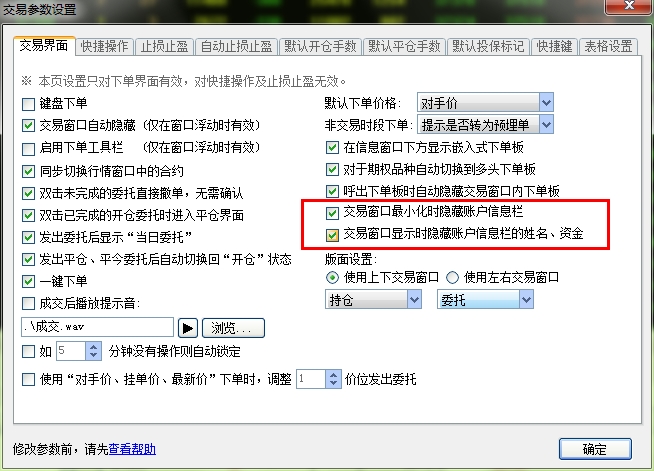Select 使用上下交易窗口 radio button
The width and height of the screenshot is (654, 471).
pyautogui.click(x=332, y=277)
